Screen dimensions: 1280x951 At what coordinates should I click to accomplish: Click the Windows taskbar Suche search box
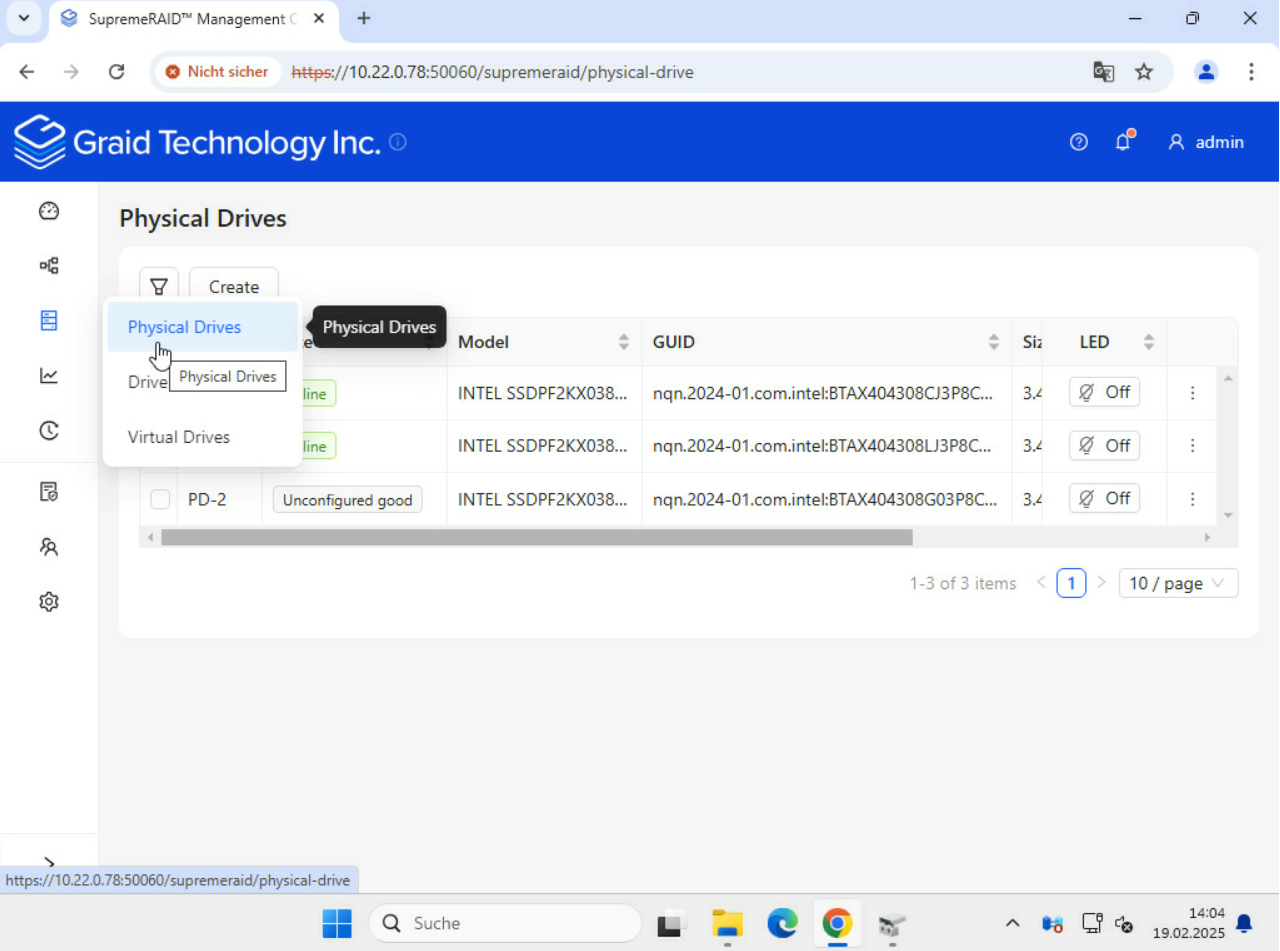(505, 923)
